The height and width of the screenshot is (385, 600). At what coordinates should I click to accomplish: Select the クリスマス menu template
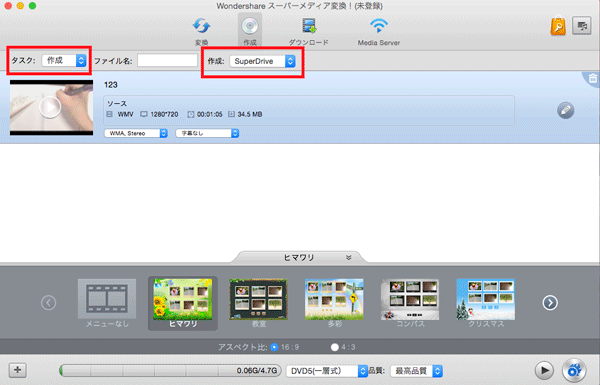(x=486, y=303)
